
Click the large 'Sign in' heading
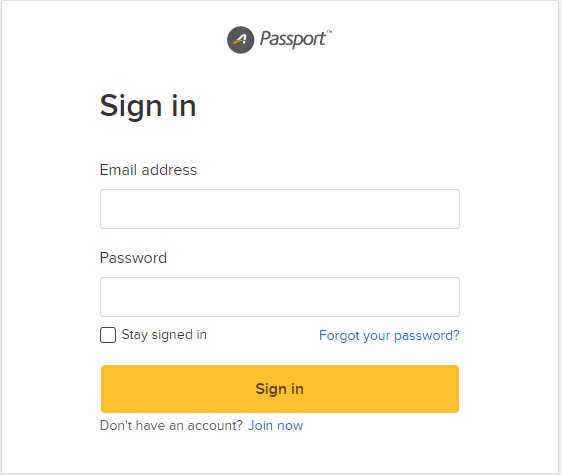pos(148,106)
